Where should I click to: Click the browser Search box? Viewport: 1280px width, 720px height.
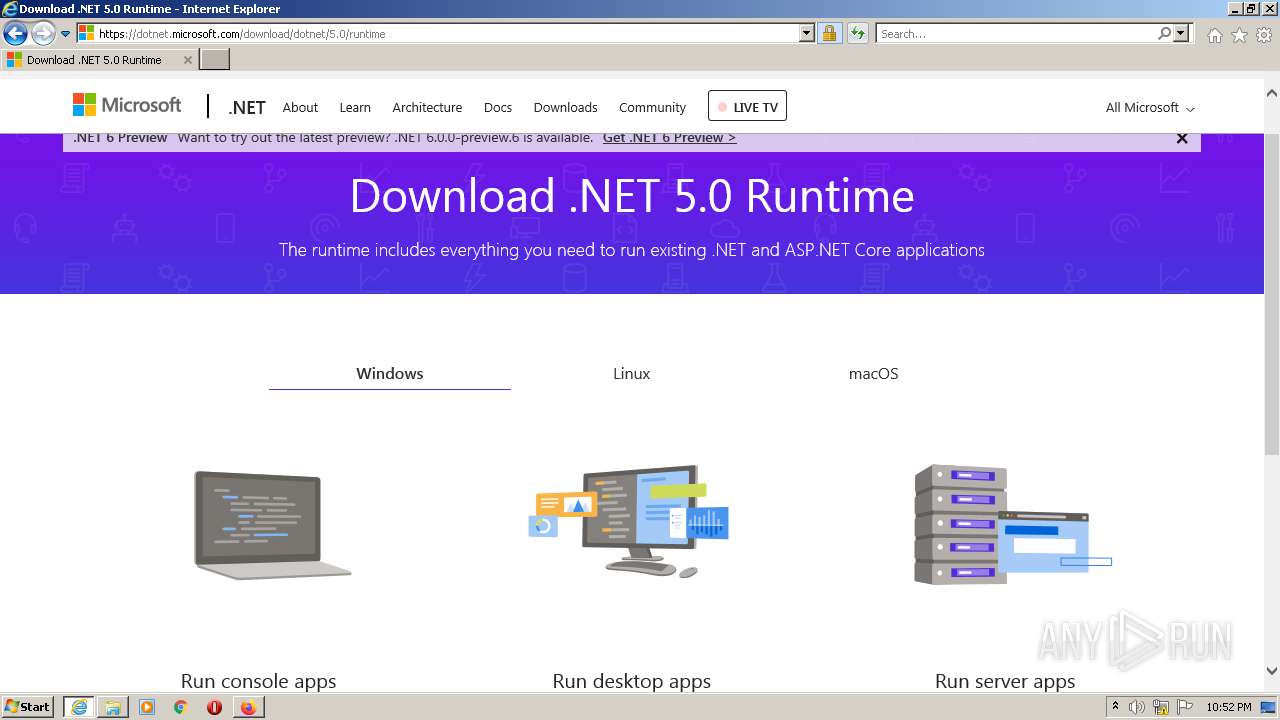point(1016,34)
